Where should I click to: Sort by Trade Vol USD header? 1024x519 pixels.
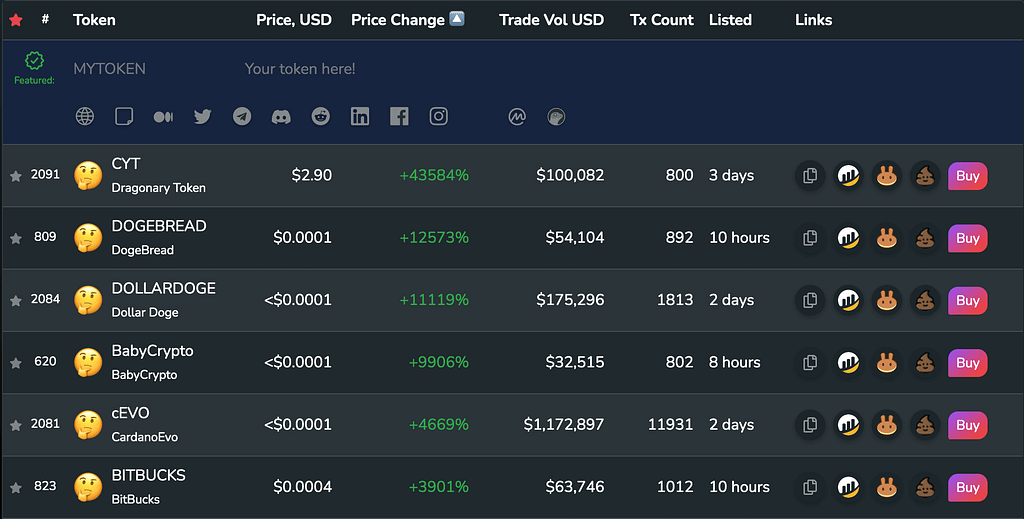click(x=551, y=20)
